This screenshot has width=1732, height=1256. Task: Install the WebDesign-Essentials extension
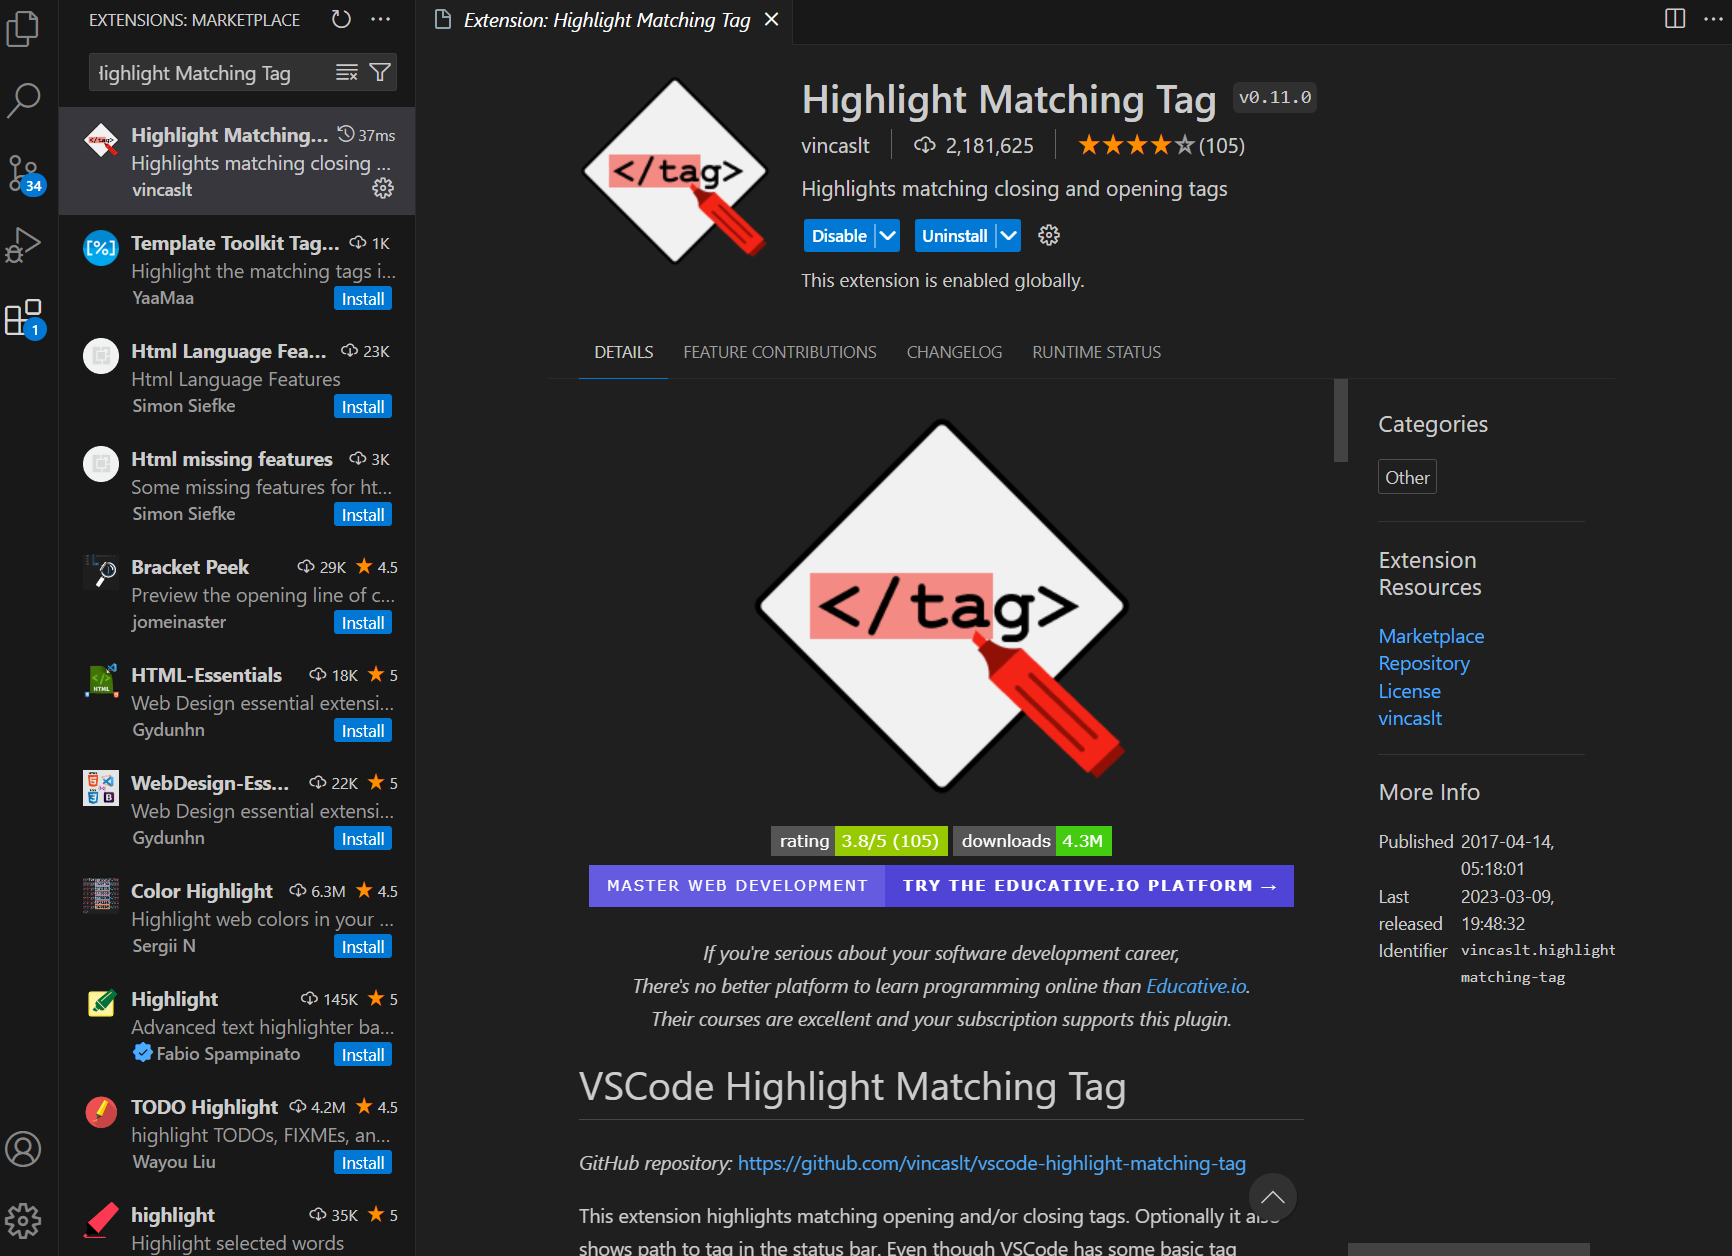pyautogui.click(x=363, y=839)
